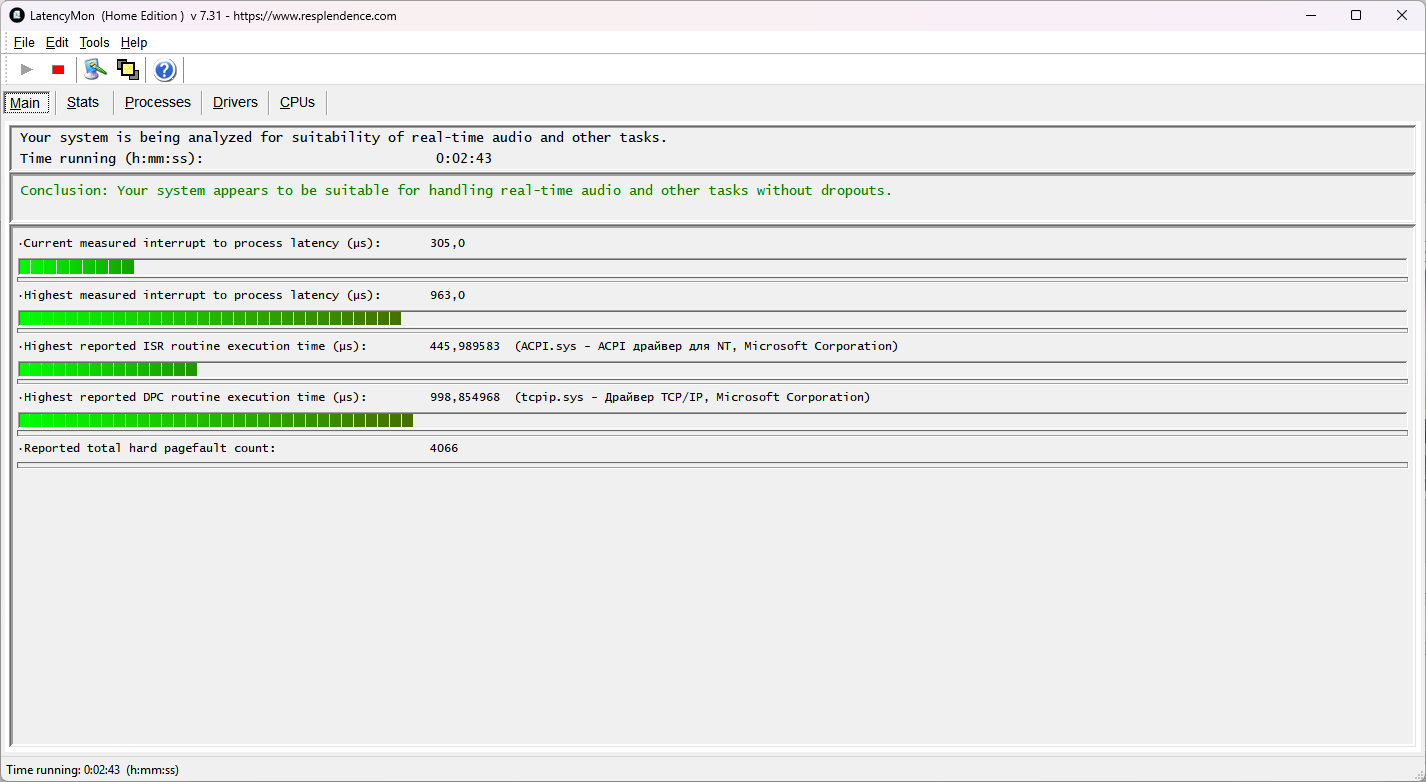Click the hard pagefault count value 4066
This screenshot has width=1426, height=782.
[444, 448]
